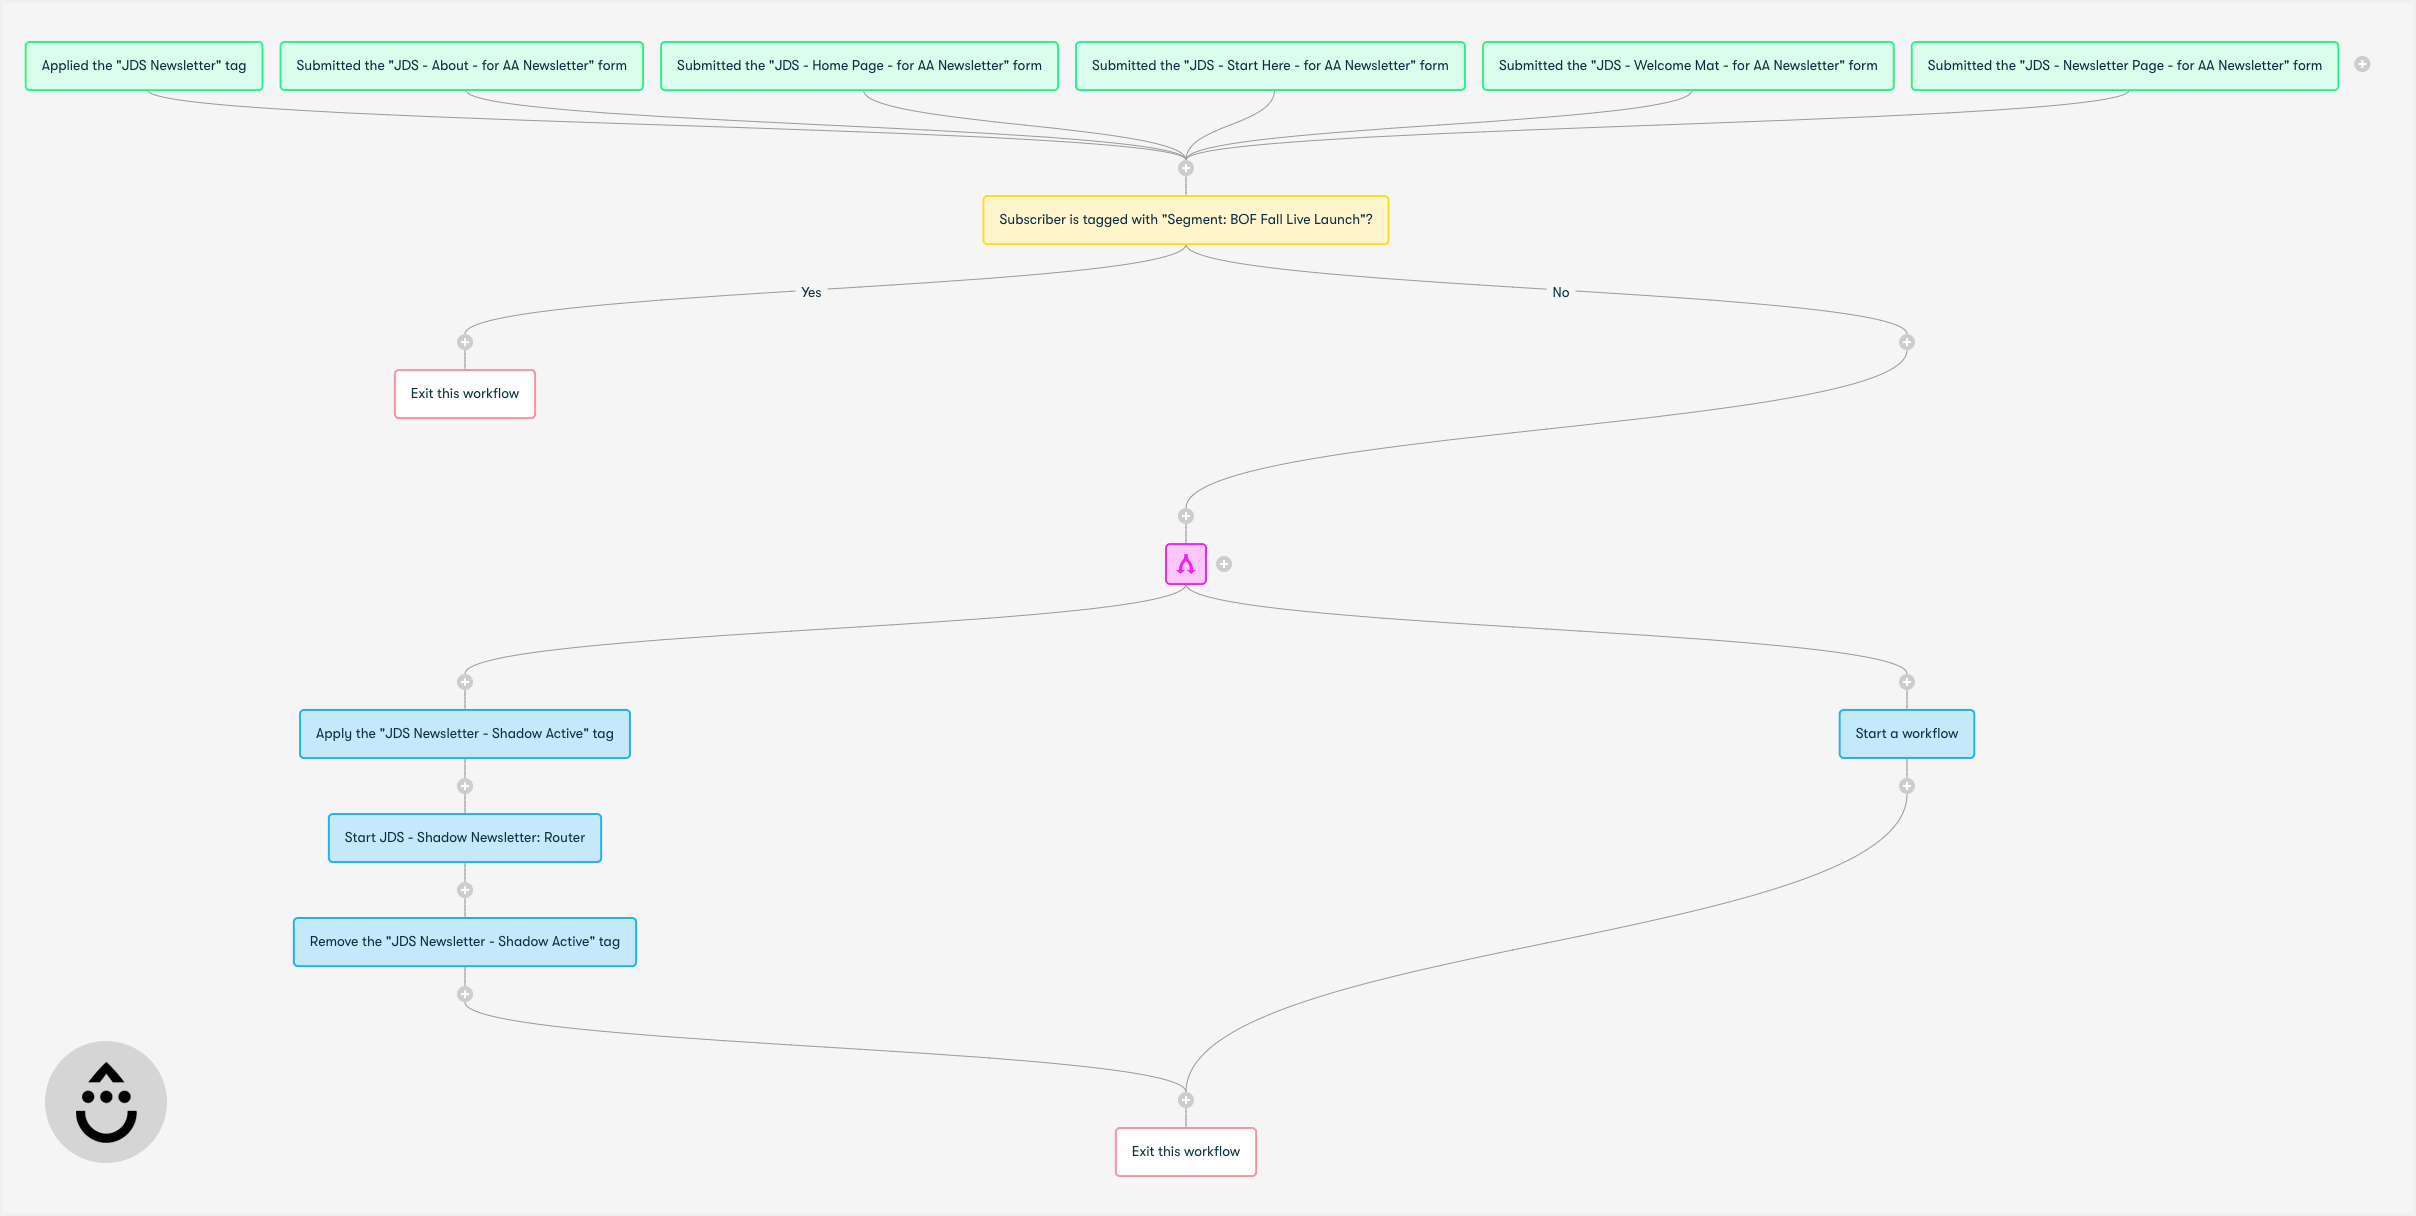Open the Applied the JDS Newsletter tag trigger

tap(143, 65)
